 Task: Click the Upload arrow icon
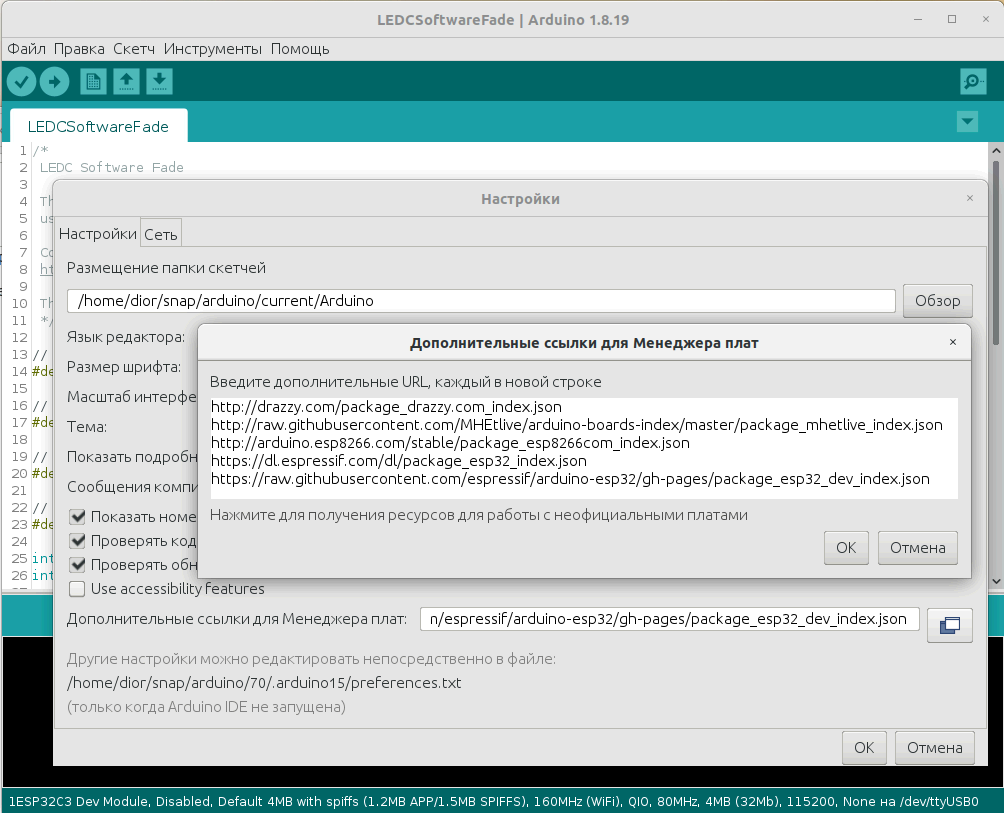click(x=54, y=82)
